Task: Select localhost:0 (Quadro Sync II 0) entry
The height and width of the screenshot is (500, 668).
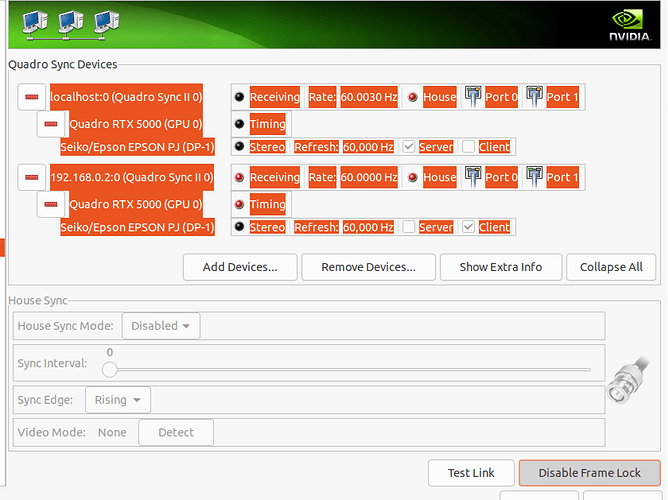Action: [126, 97]
